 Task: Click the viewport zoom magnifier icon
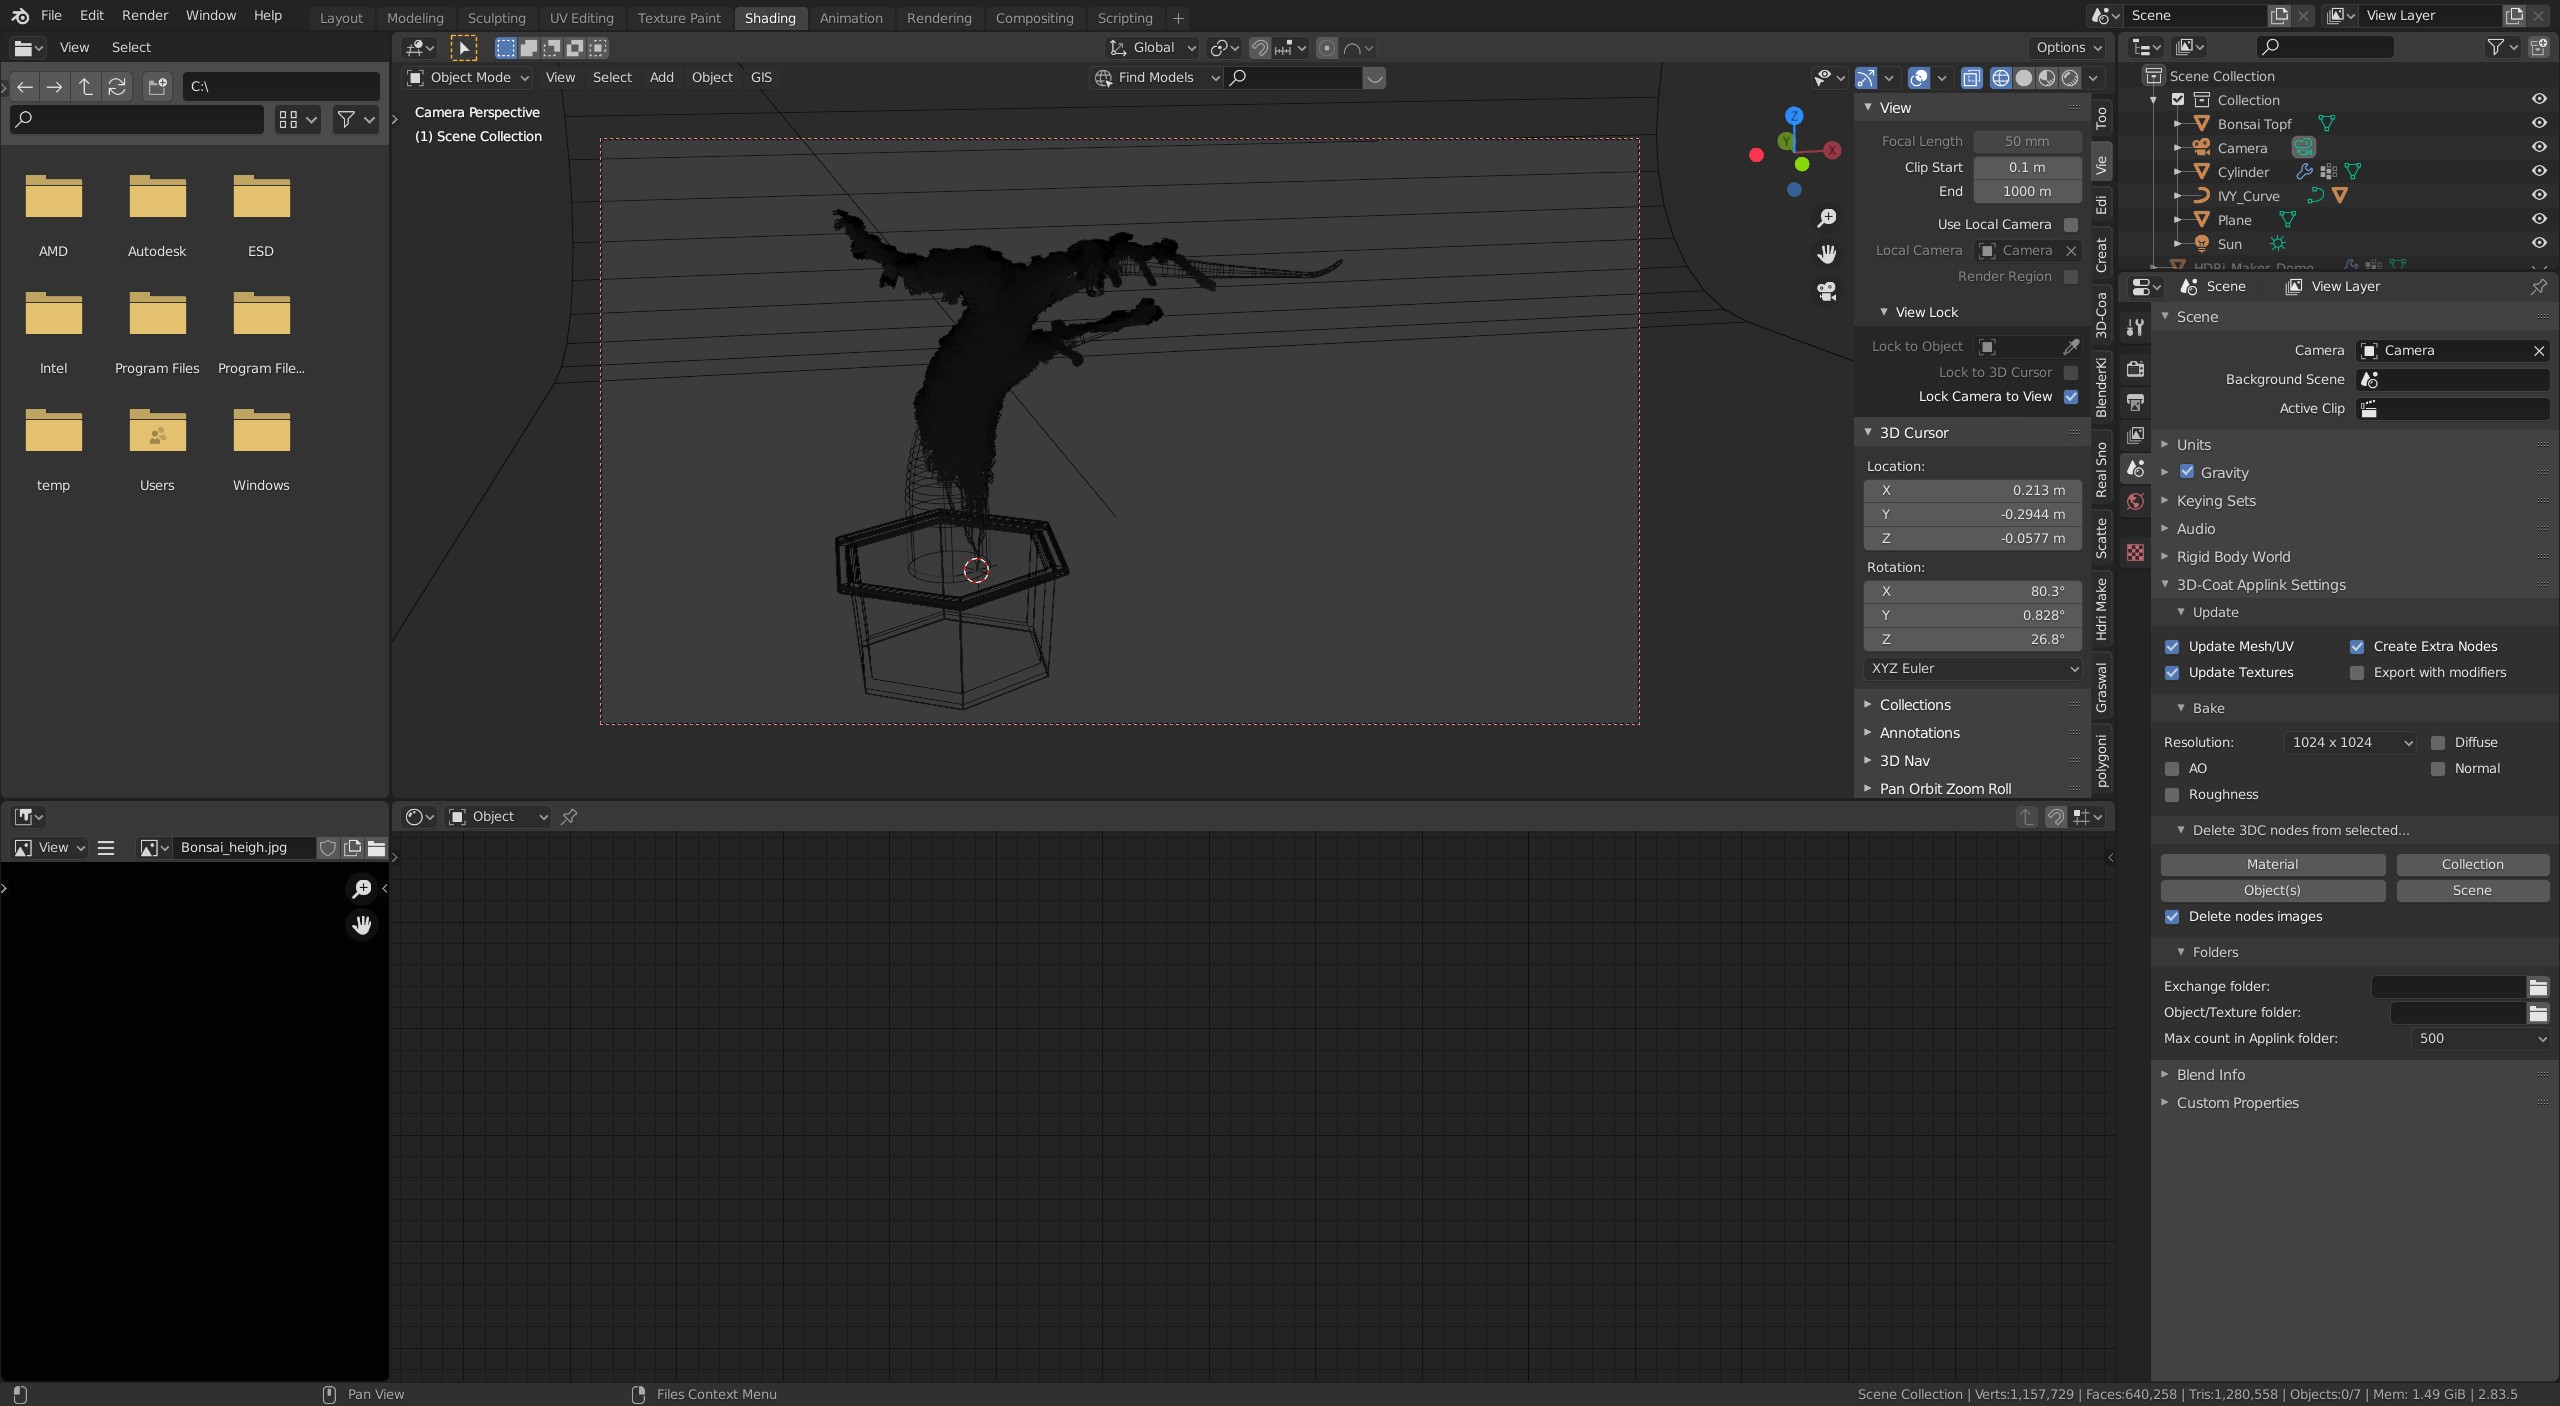point(1827,218)
